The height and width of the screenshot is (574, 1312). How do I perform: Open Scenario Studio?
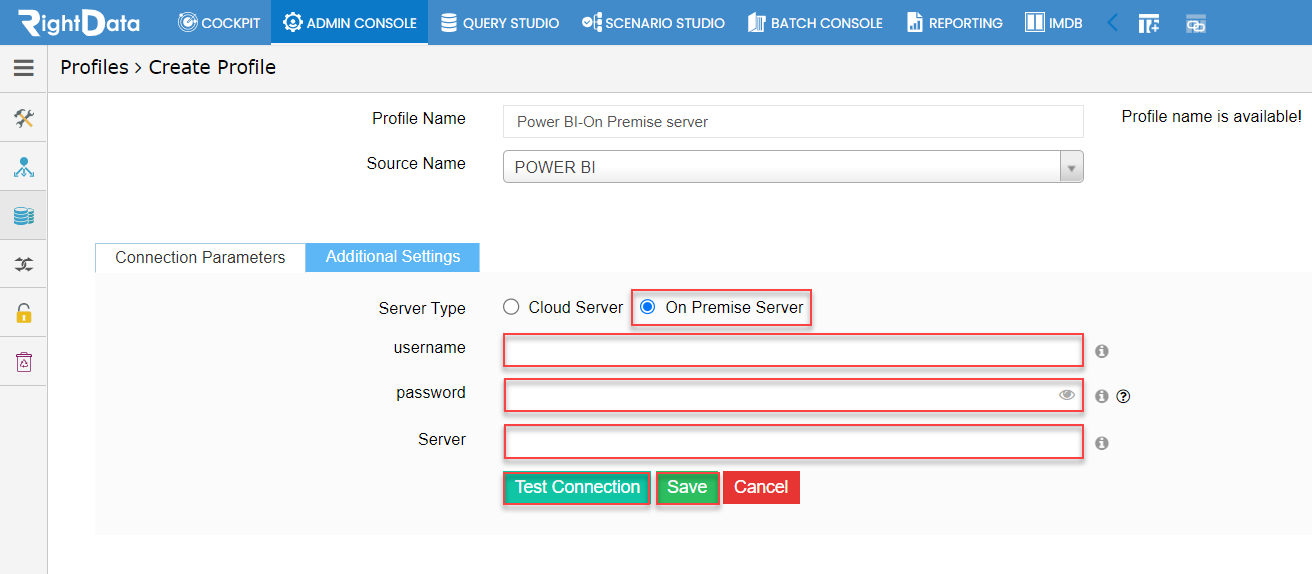[x=653, y=22]
